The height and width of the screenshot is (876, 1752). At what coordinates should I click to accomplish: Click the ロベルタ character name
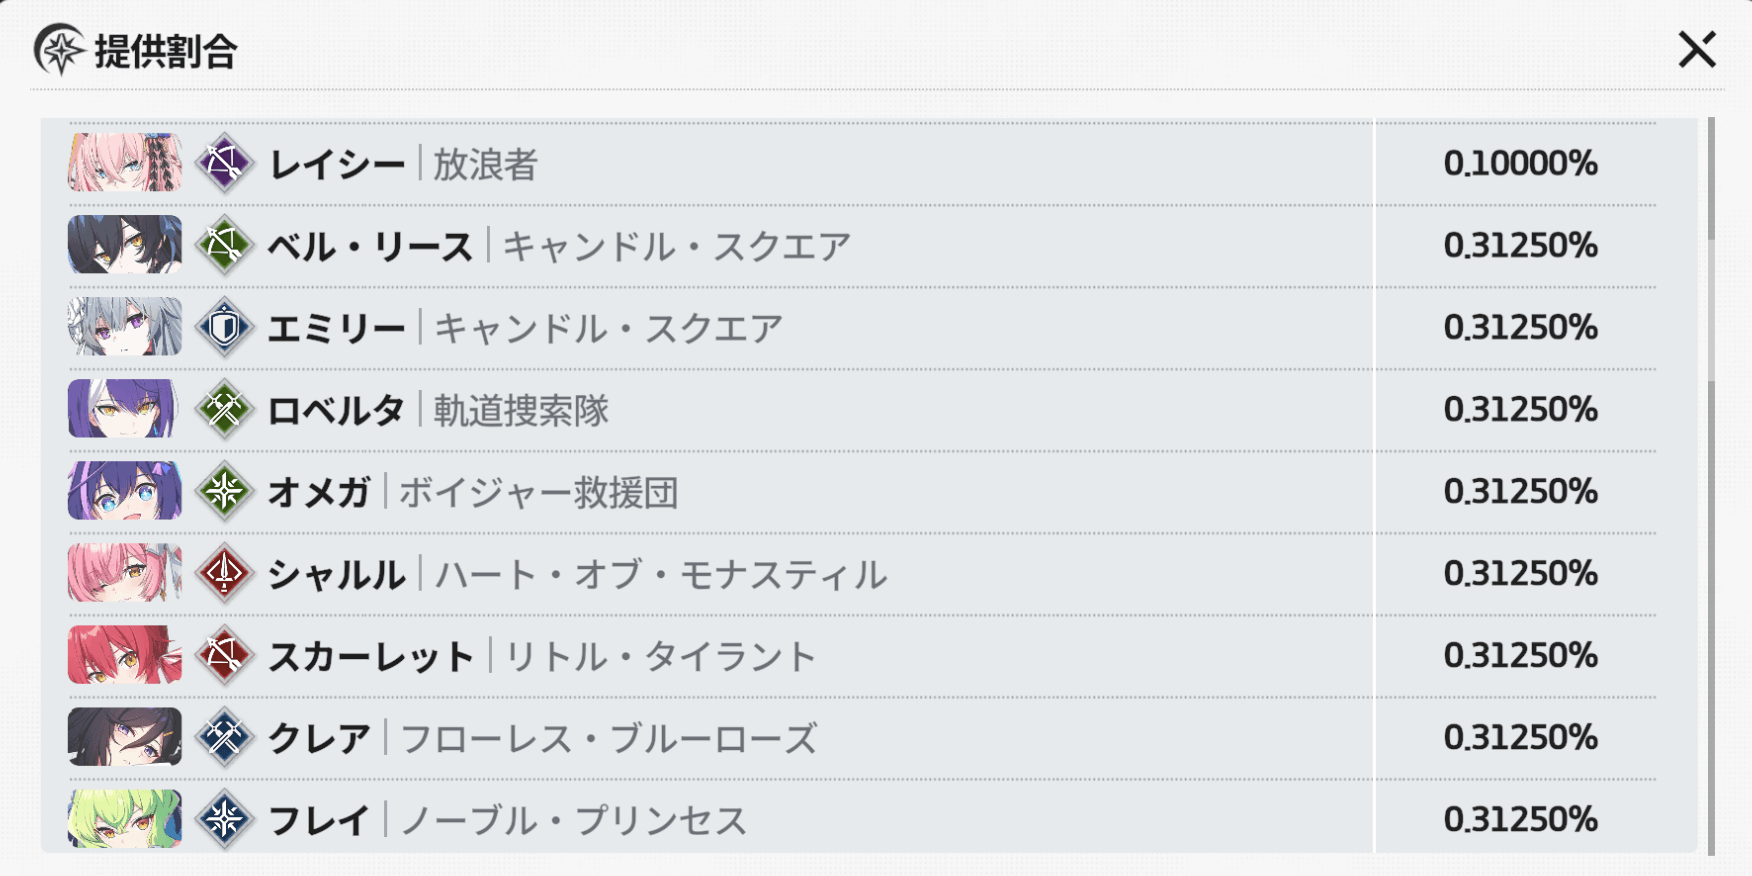(x=336, y=410)
